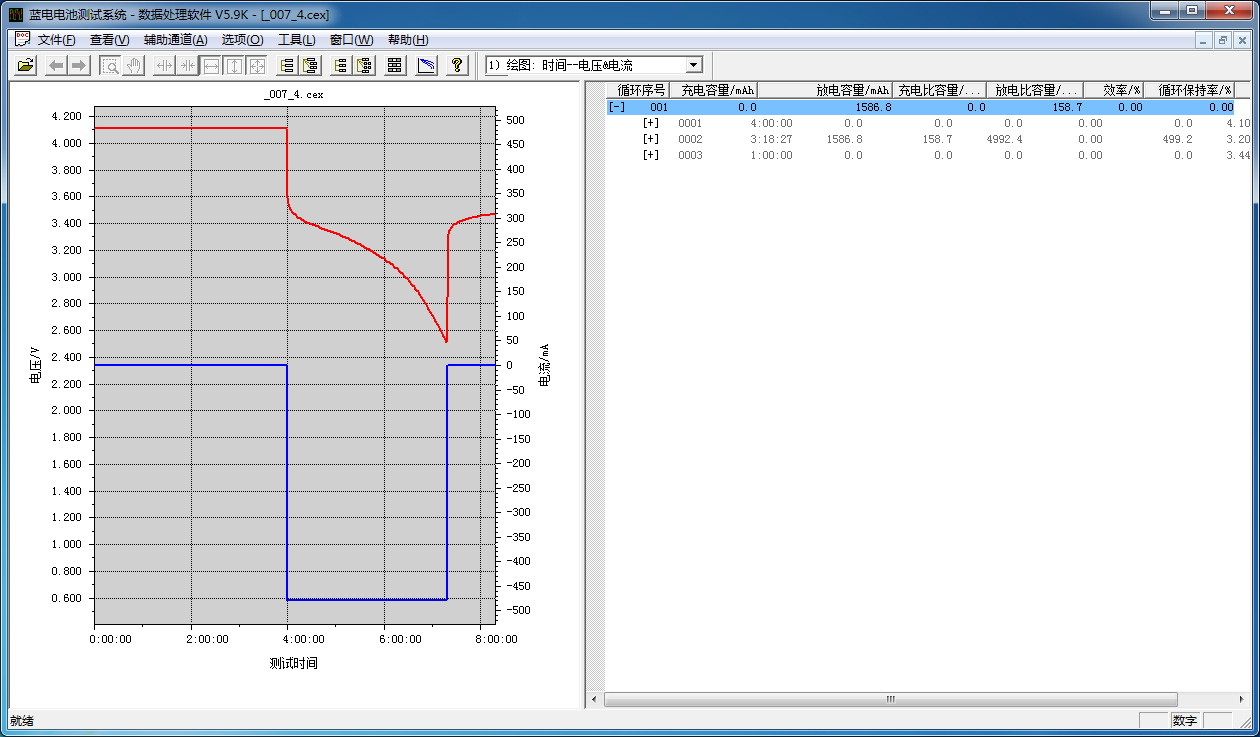Click the 4992.4 value cell
This screenshot has height=737, width=1260.
(1004, 139)
